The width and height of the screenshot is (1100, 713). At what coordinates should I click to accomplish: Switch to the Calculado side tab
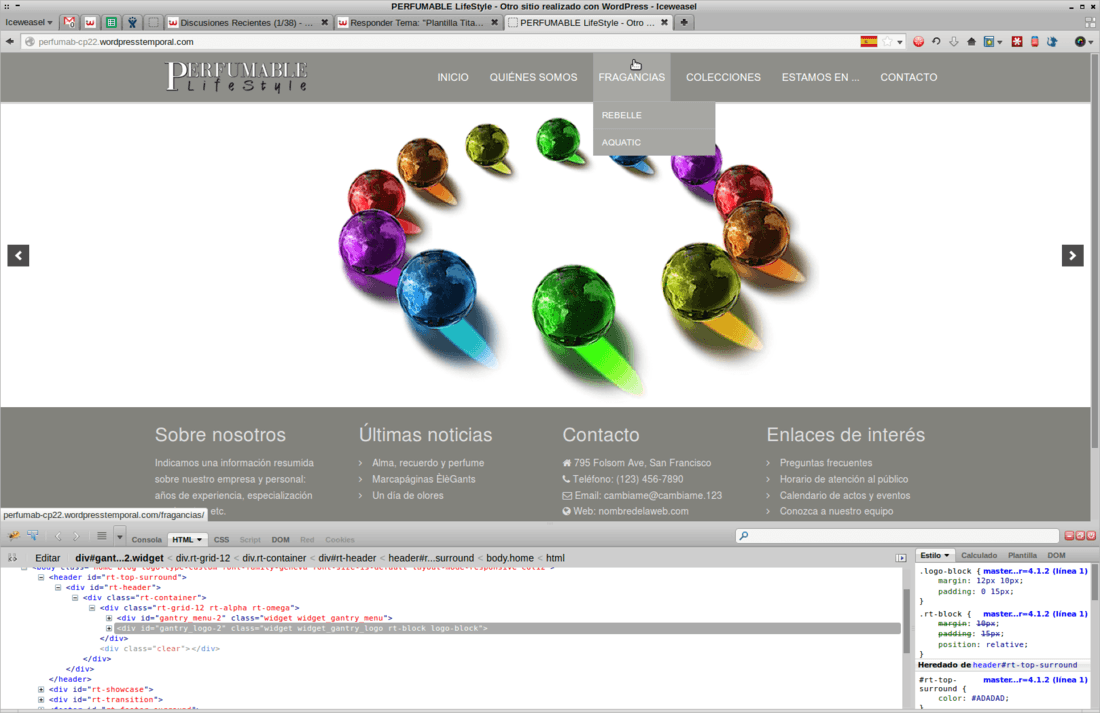(x=979, y=555)
